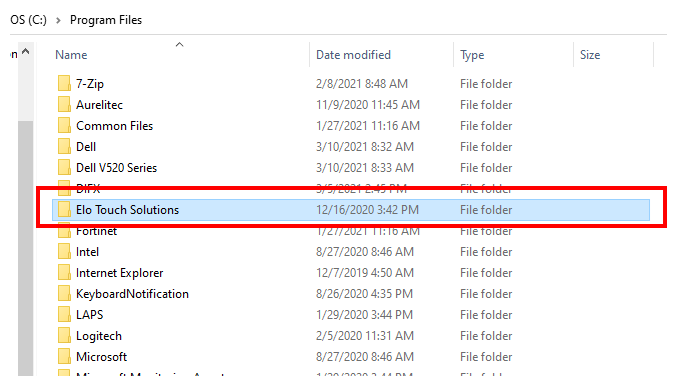
Task: Click the sort arrow above Name column
Action: [180, 45]
